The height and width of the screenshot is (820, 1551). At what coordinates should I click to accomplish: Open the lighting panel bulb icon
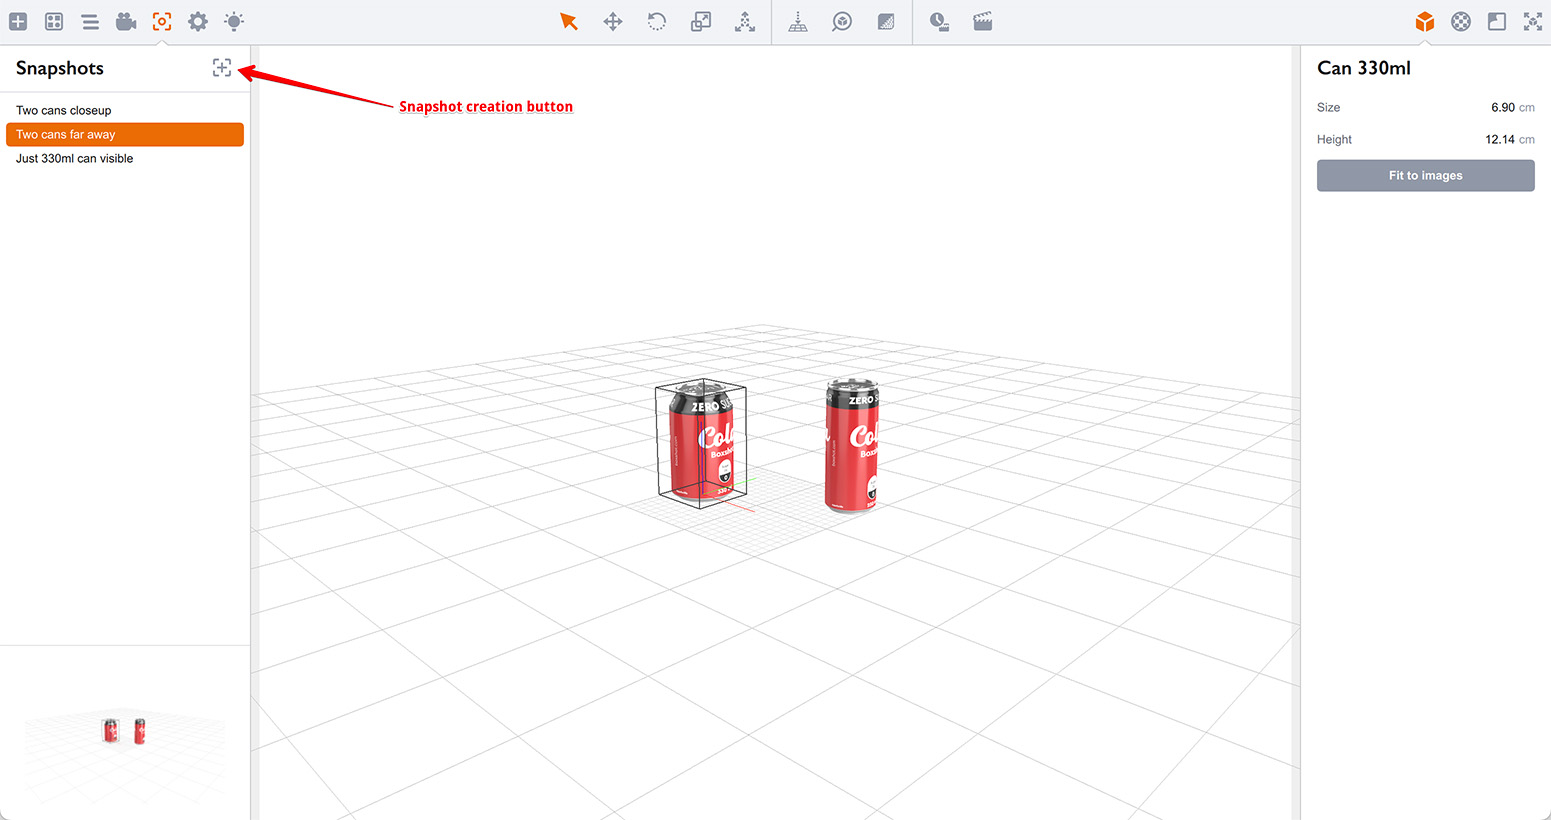pyautogui.click(x=234, y=22)
